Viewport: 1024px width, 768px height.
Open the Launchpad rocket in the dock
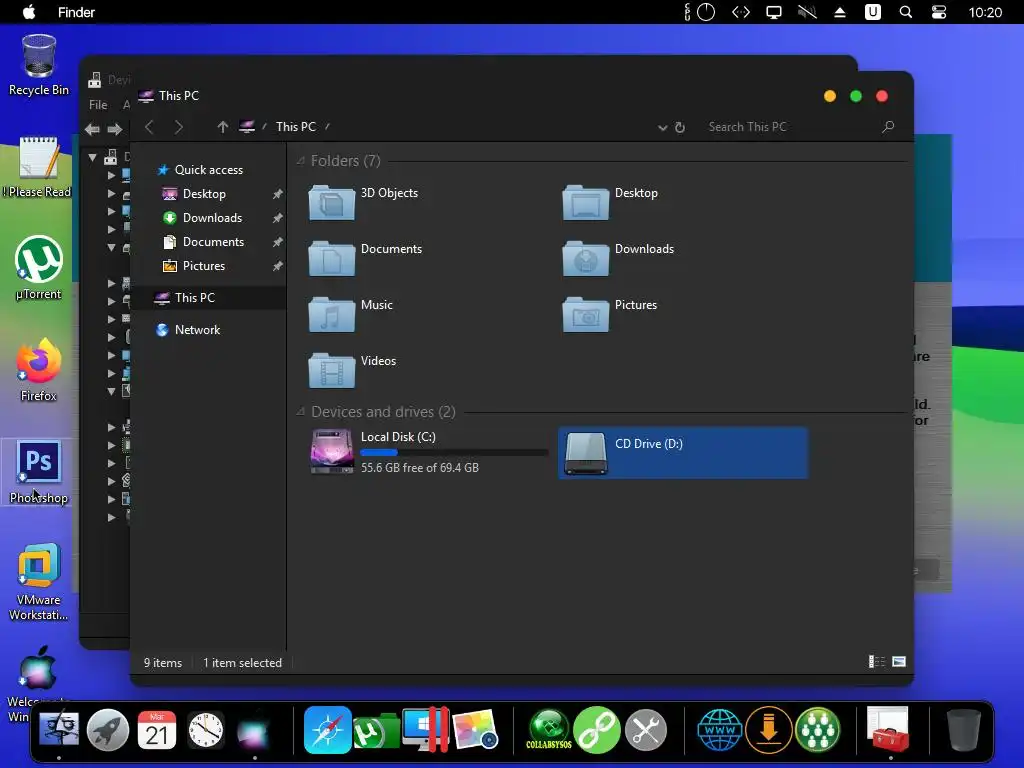[108, 729]
